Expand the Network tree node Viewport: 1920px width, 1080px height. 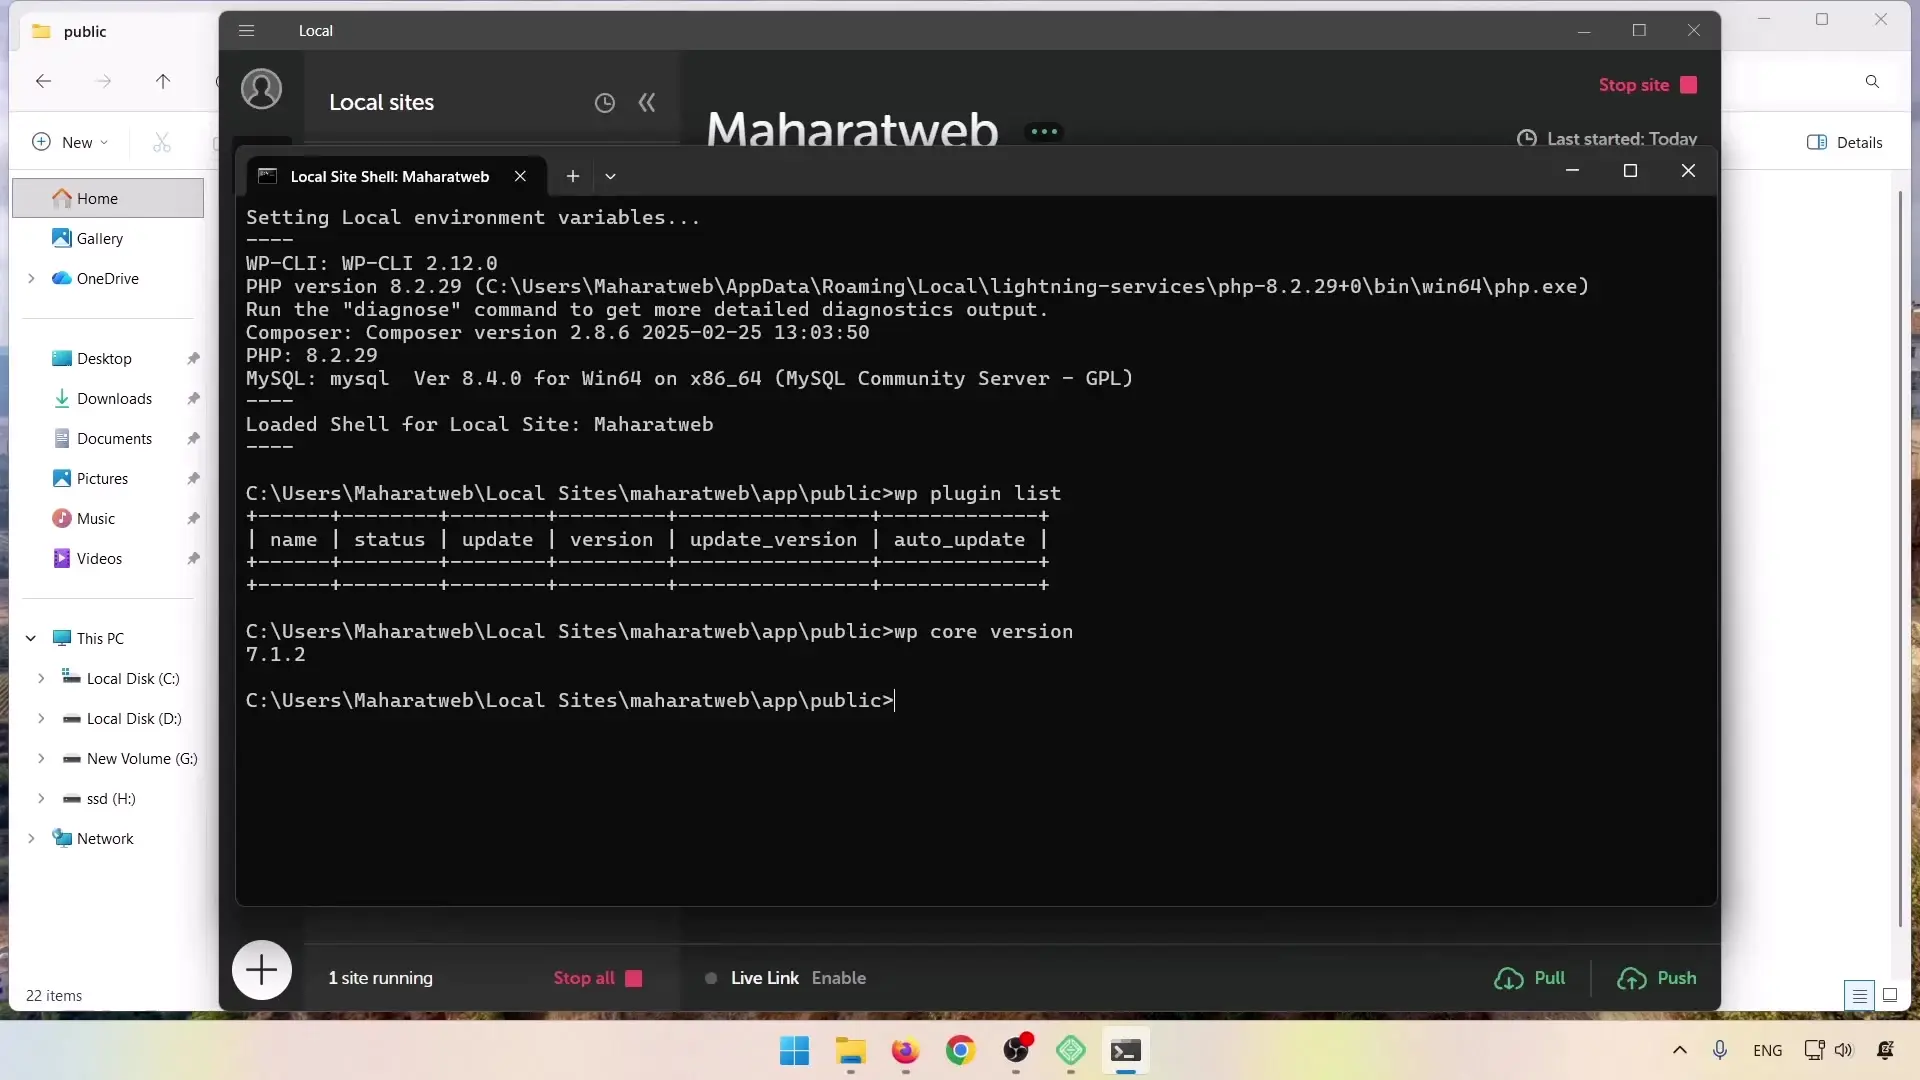(31, 838)
